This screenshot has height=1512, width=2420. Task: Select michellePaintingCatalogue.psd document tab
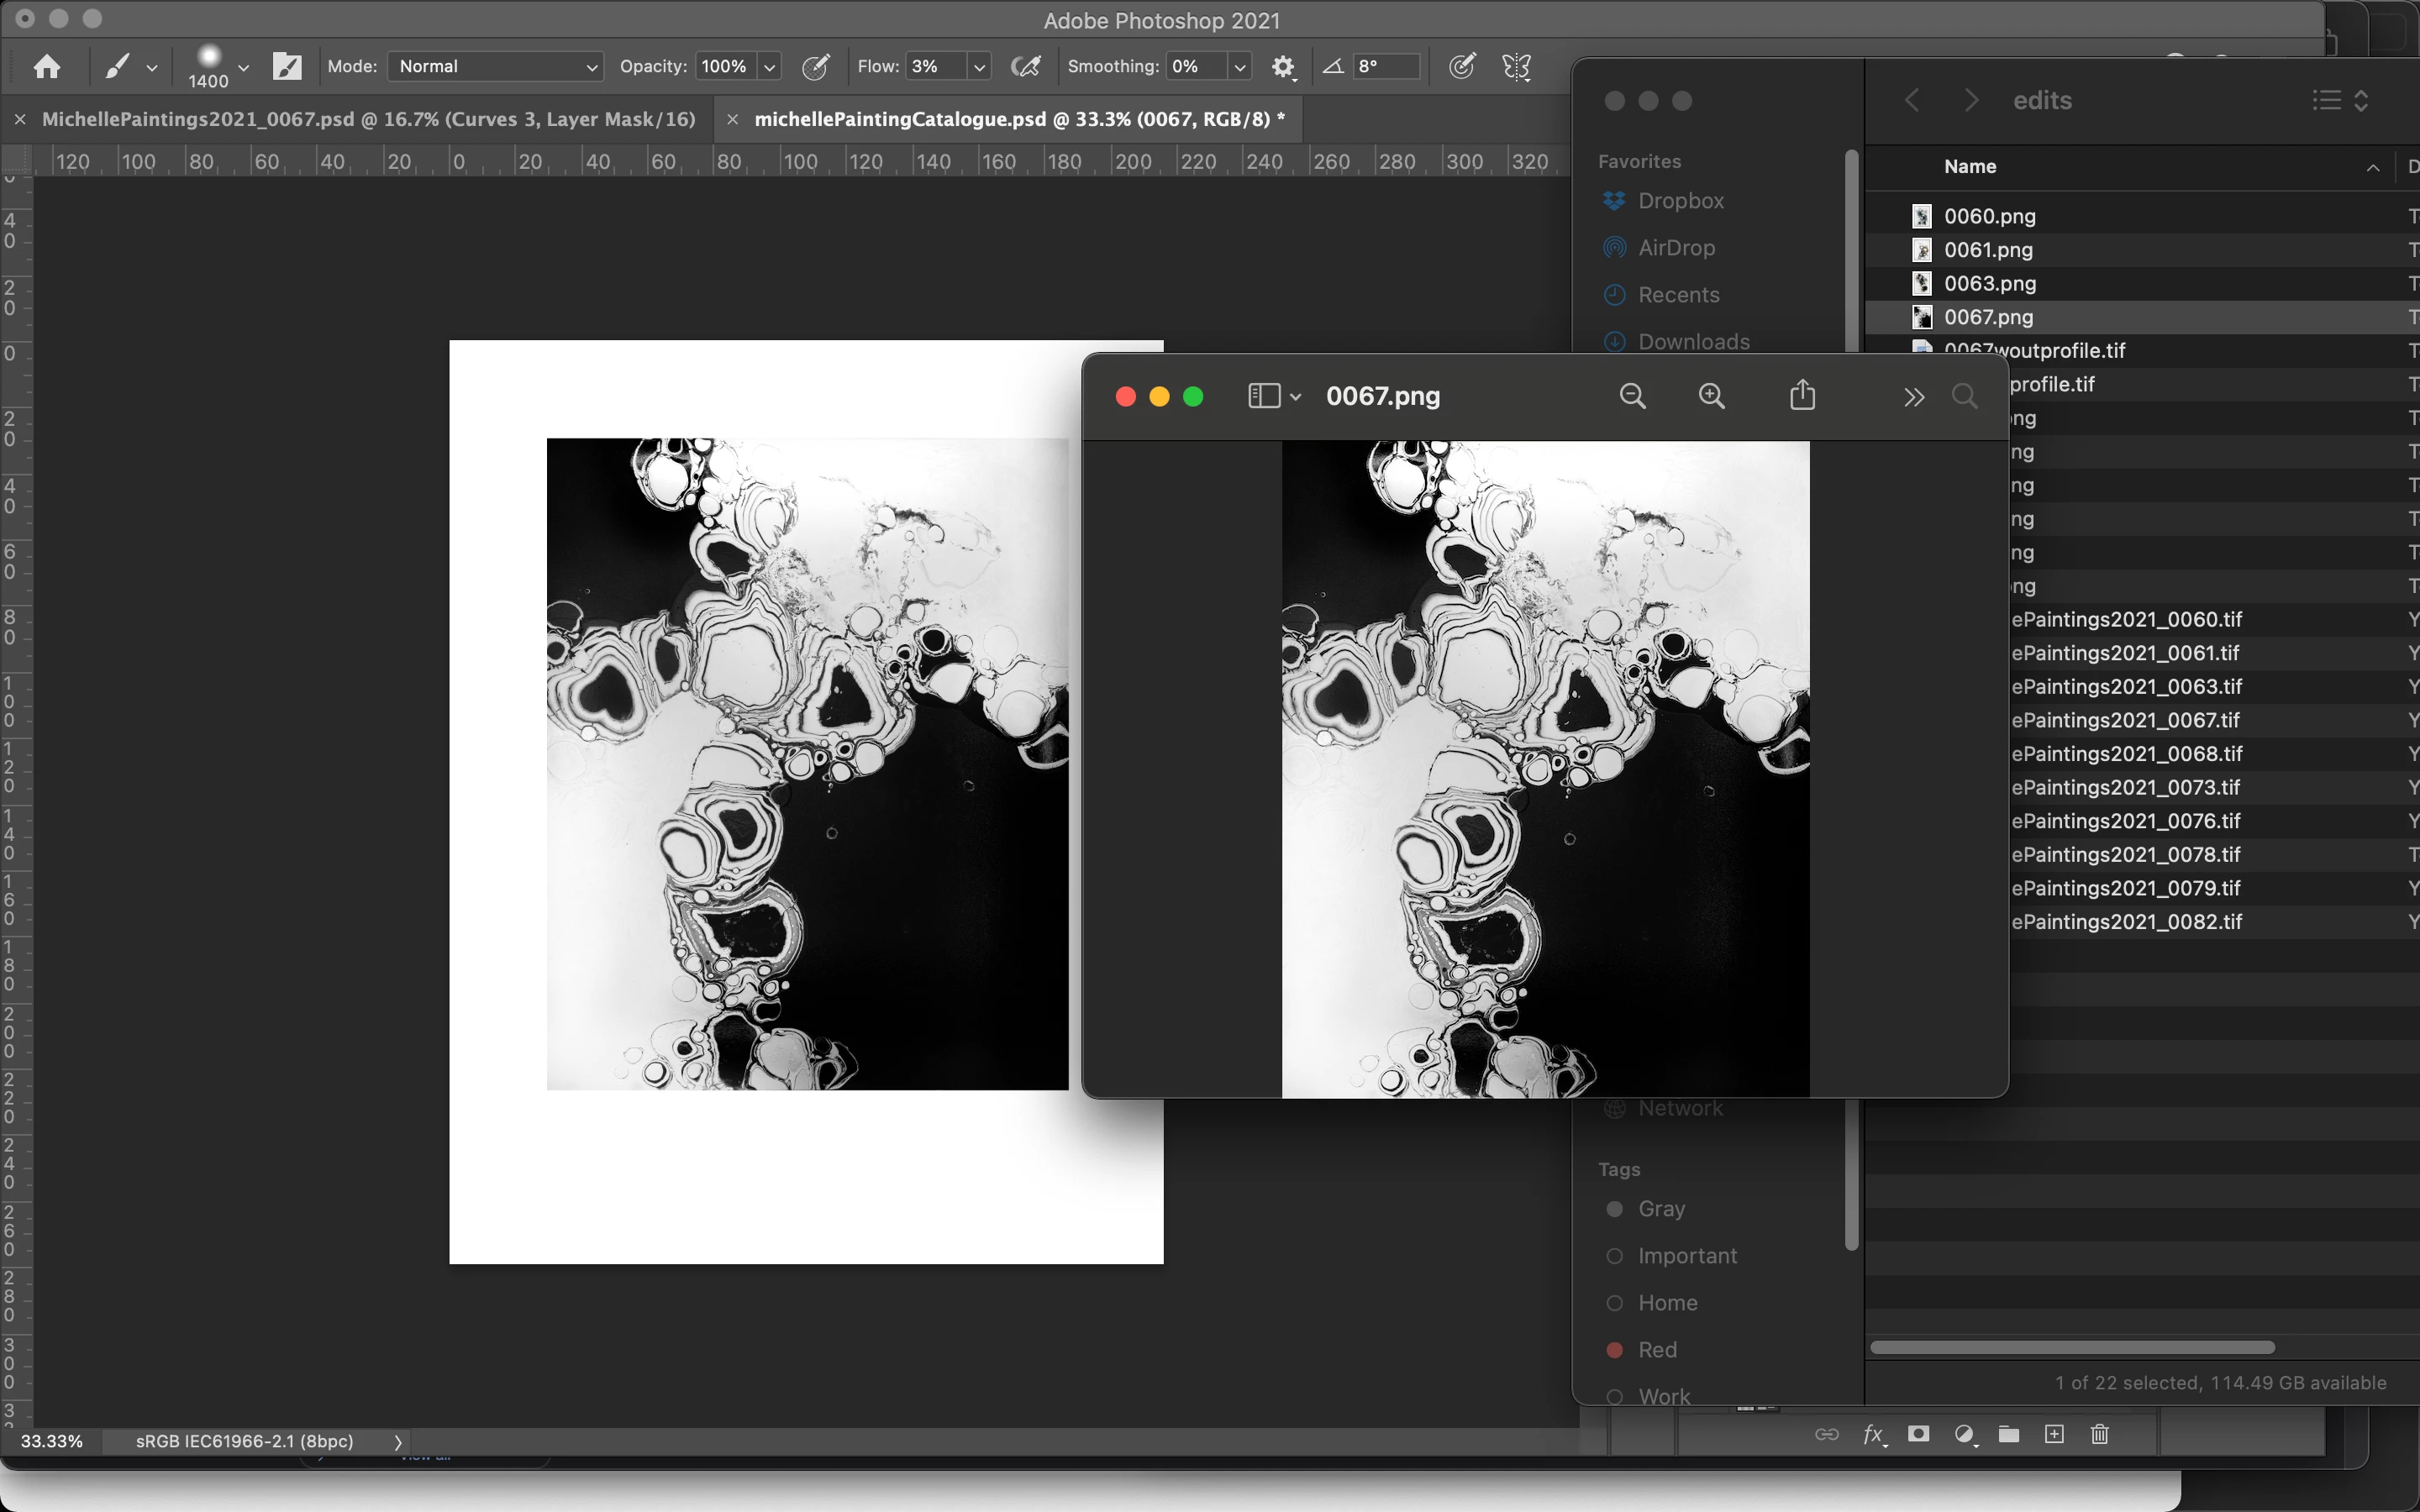pyautogui.click(x=1018, y=119)
